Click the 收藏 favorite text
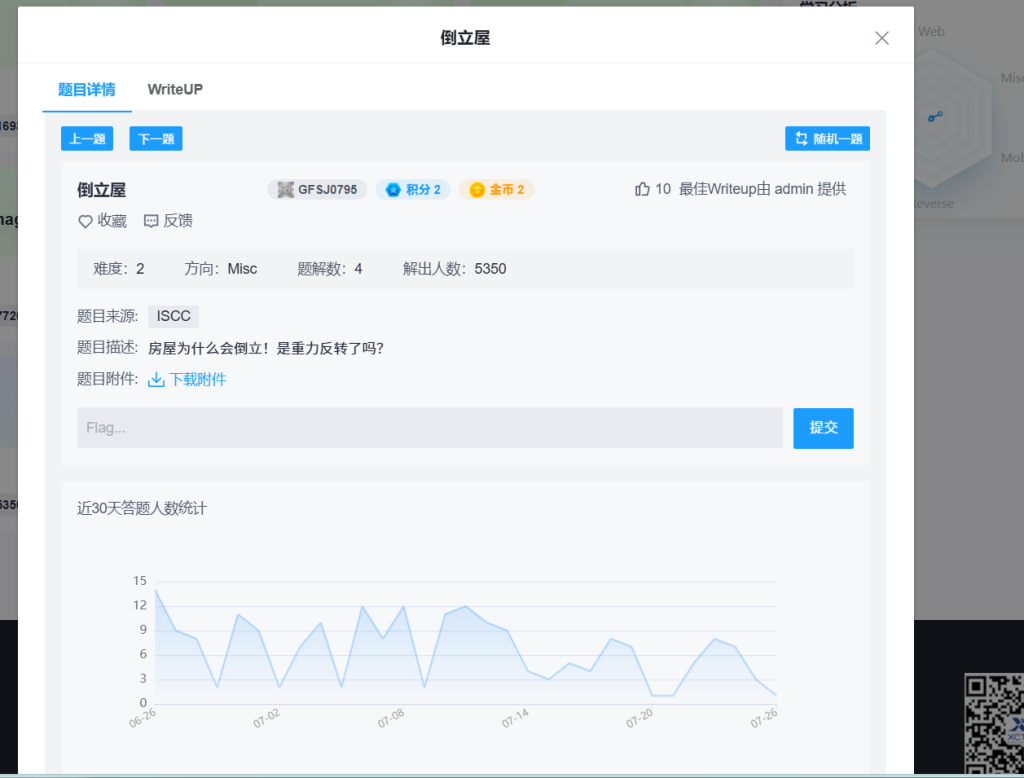 (x=112, y=221)
